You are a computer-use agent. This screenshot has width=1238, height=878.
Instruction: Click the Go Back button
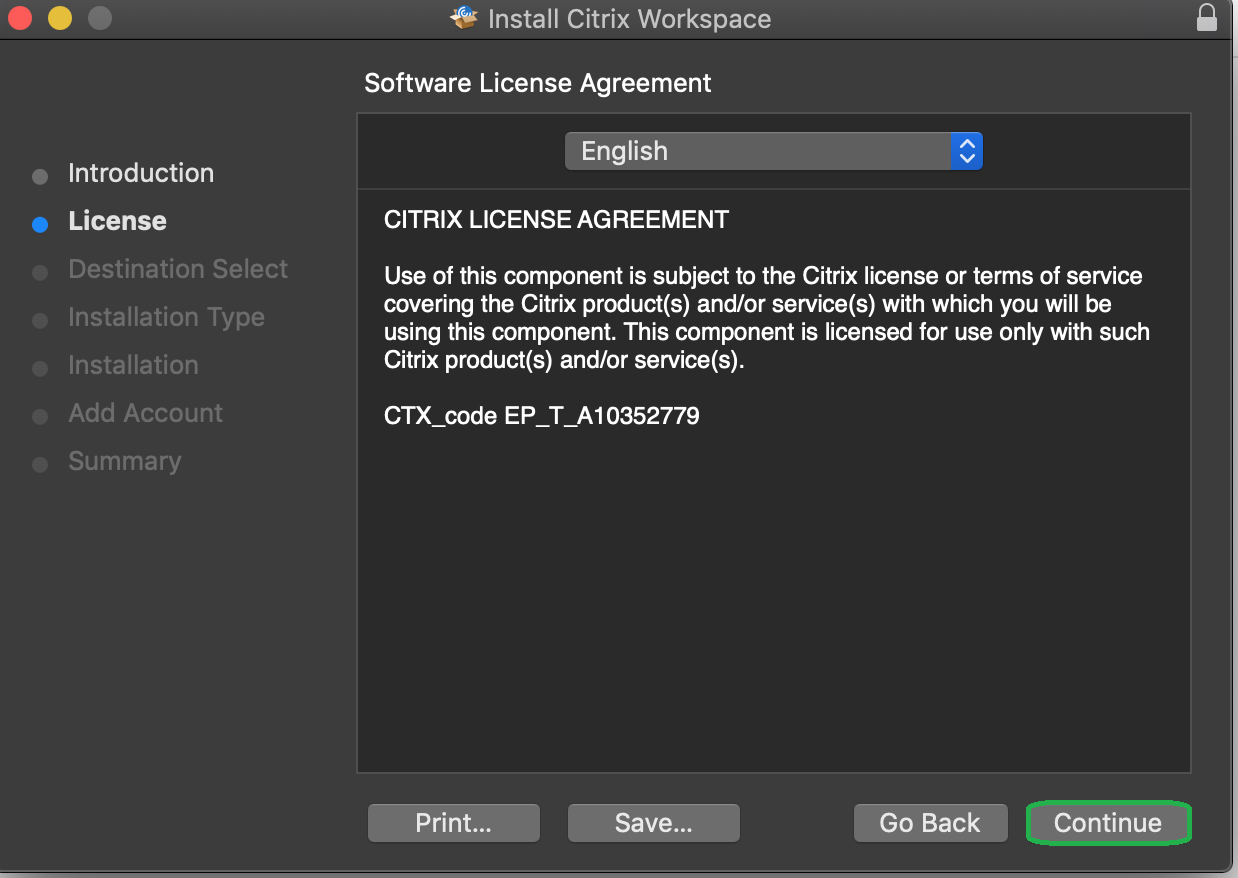click(930, 823)
